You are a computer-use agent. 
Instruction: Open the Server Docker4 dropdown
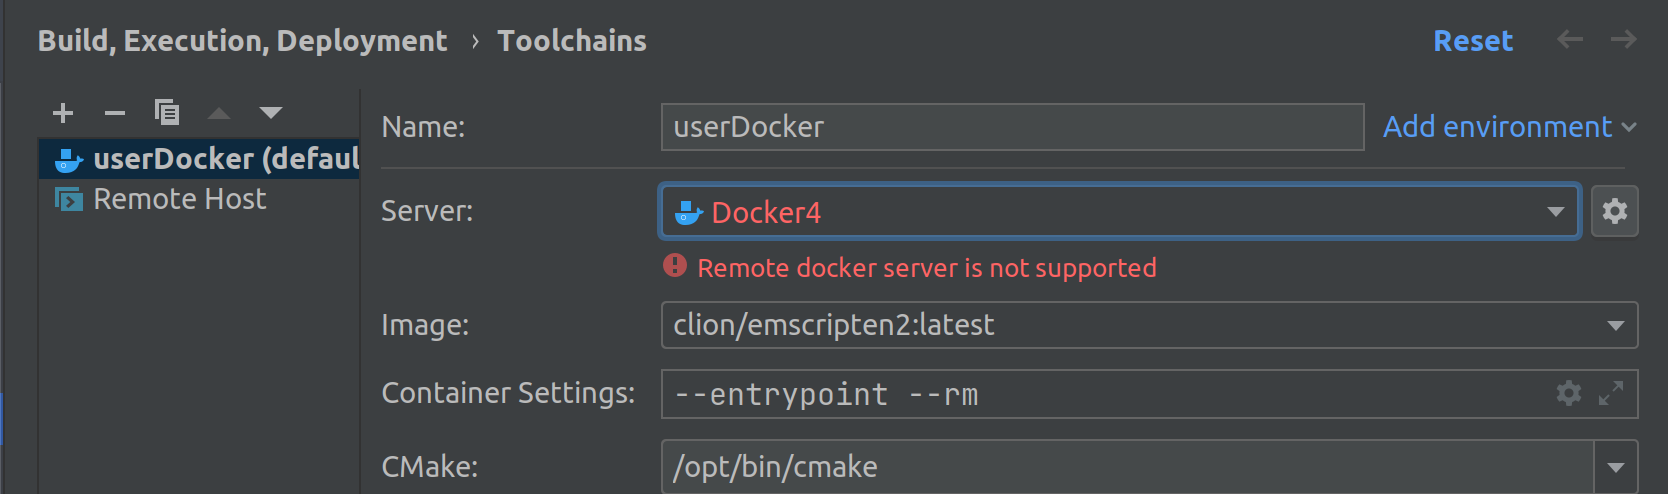point(1119,211)
